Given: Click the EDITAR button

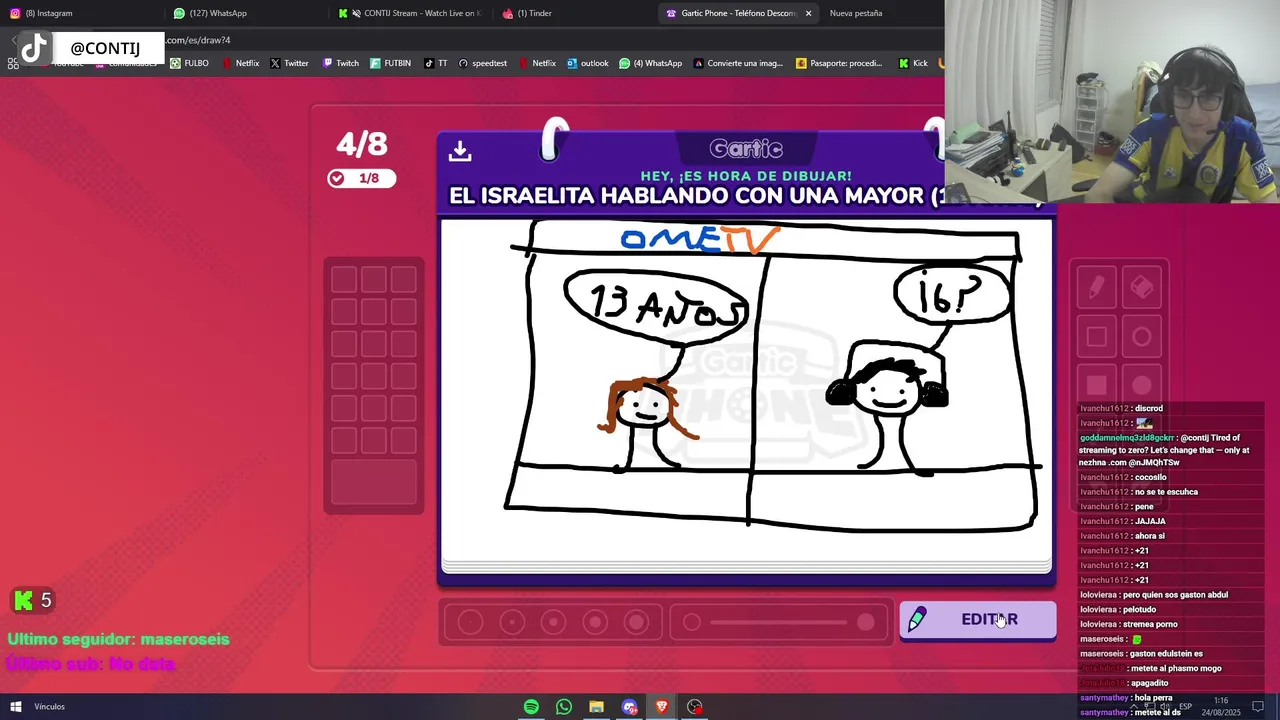Looking at the screenshot, I should (x=978, y=620).
